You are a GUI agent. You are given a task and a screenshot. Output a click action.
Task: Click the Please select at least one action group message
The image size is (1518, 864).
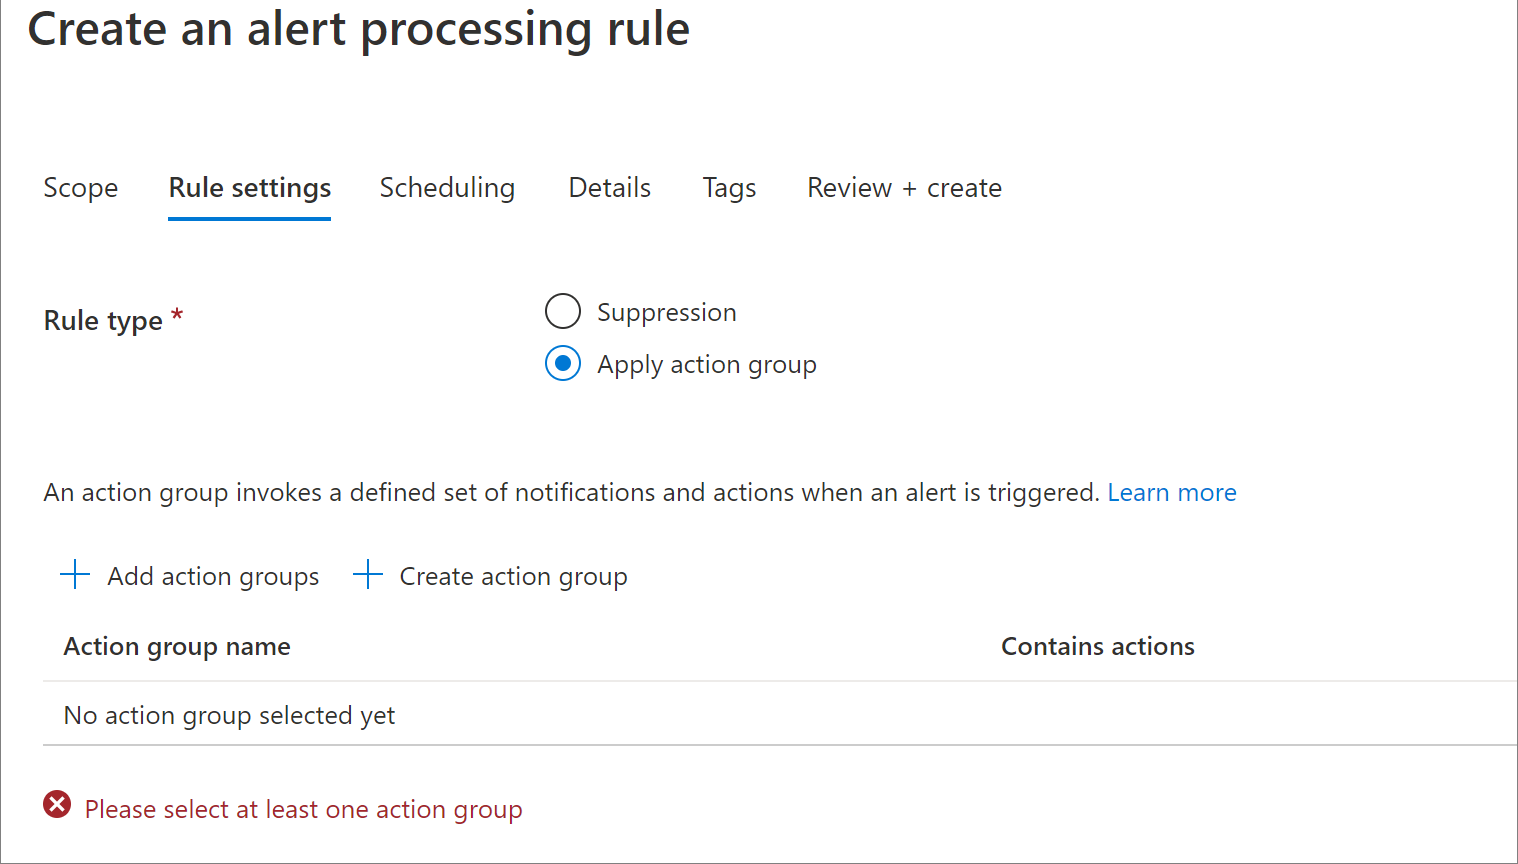tap(303, 809)
